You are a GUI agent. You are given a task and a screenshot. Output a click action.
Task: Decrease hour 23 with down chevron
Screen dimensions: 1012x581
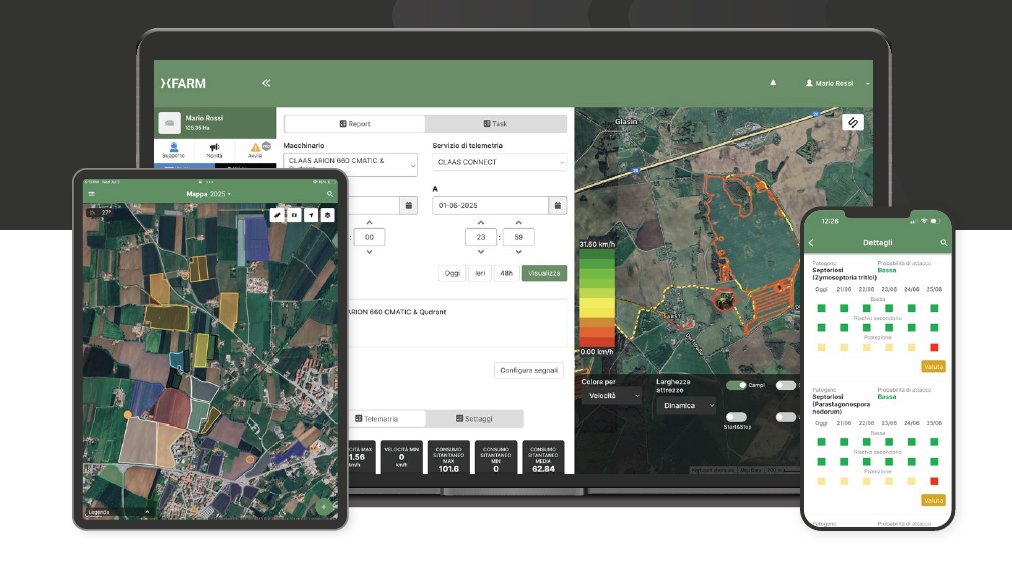pos(481,252)
